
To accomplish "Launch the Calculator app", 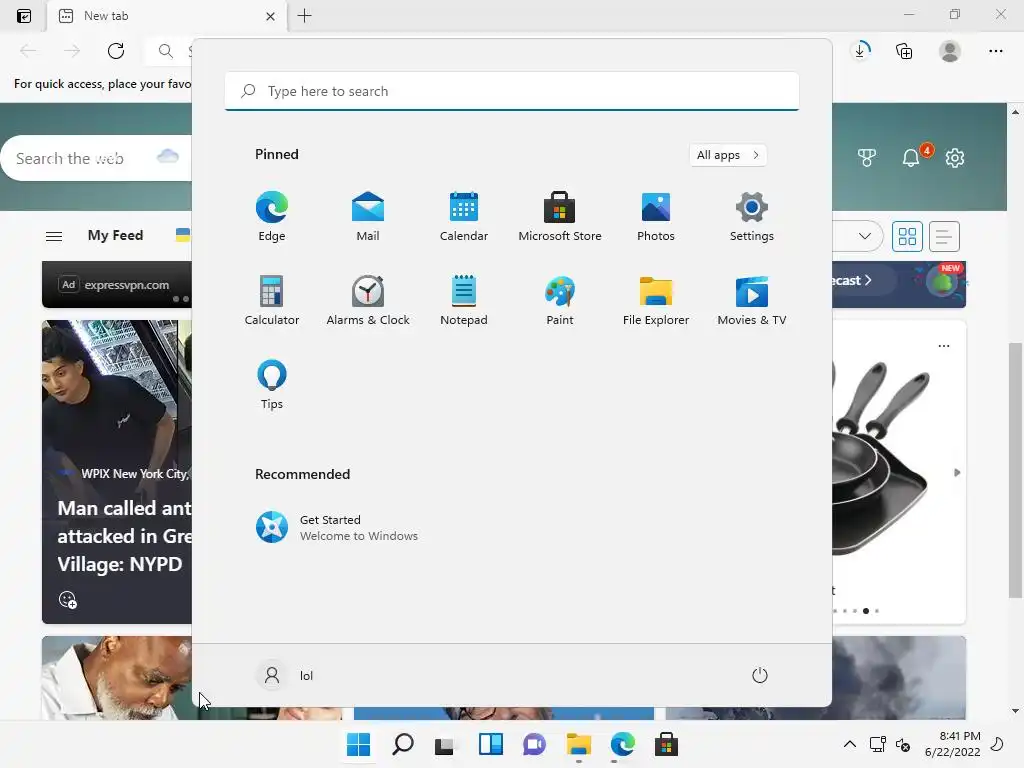I will pos(272,300).
